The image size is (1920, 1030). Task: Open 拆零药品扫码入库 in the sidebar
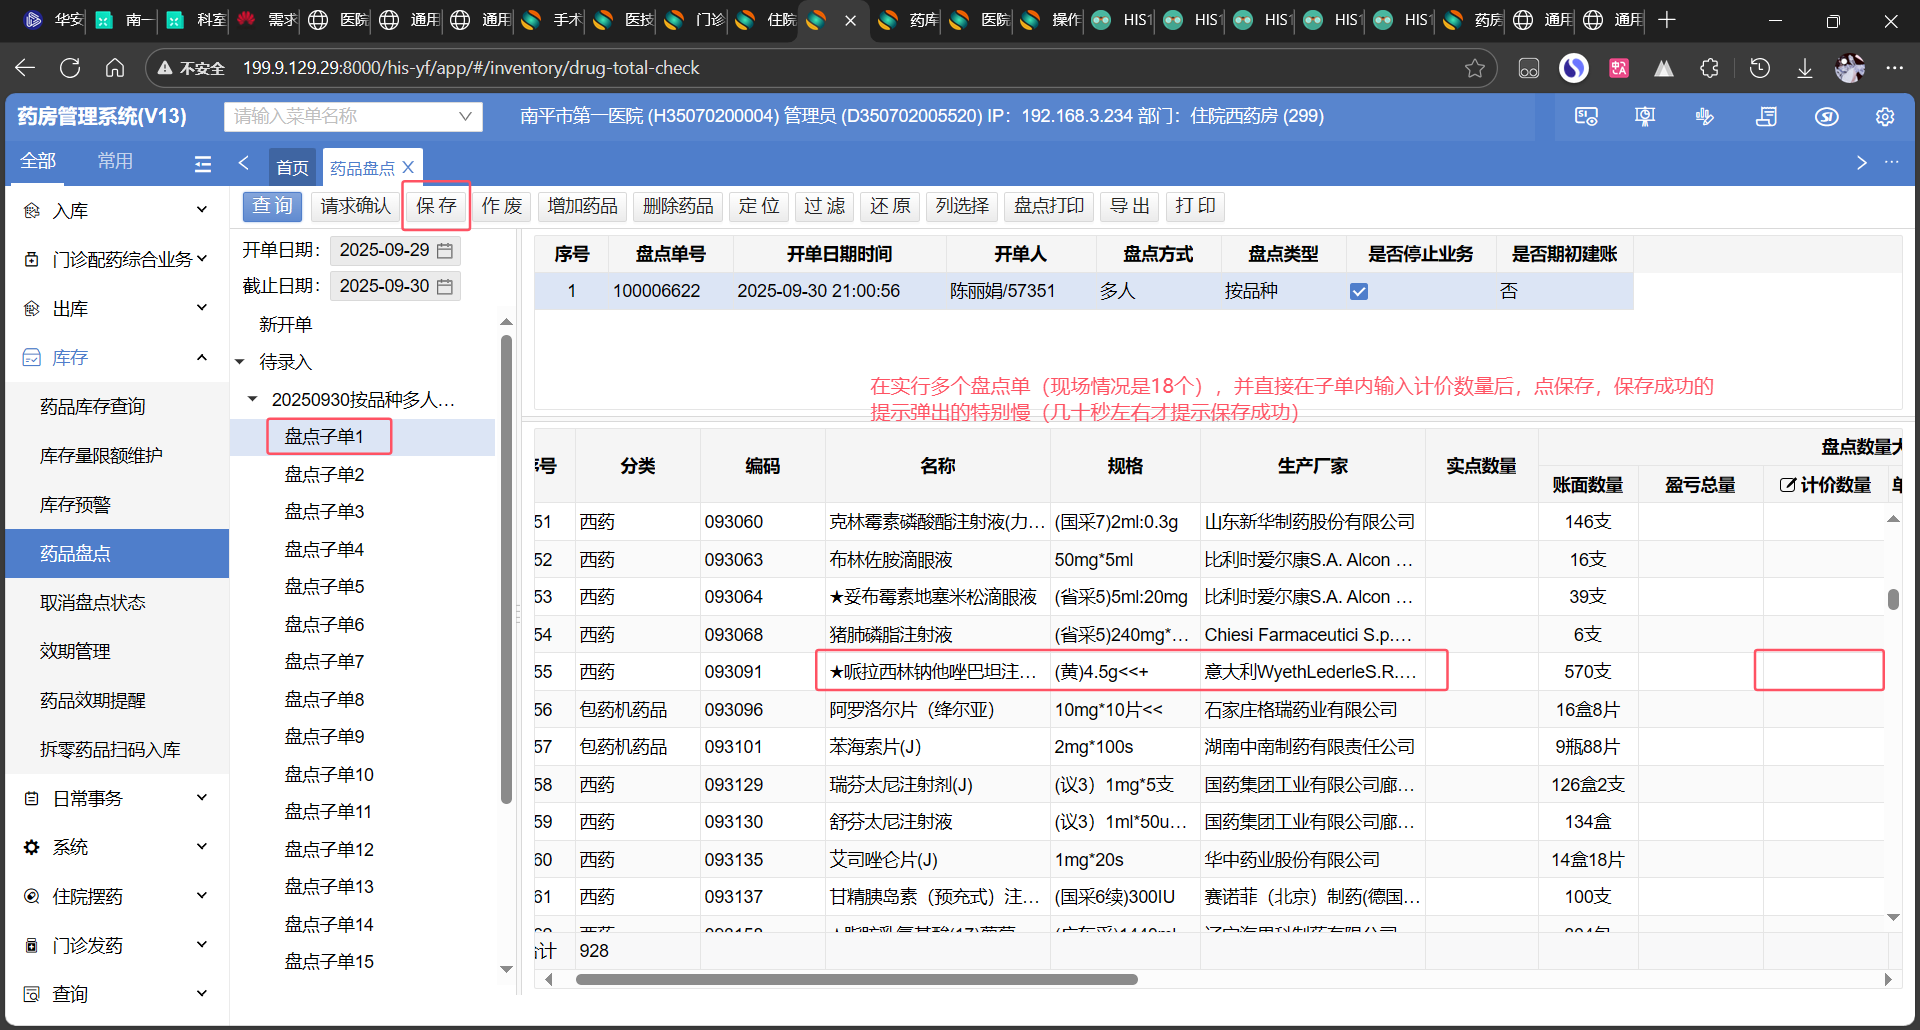(x=110, y=750)
